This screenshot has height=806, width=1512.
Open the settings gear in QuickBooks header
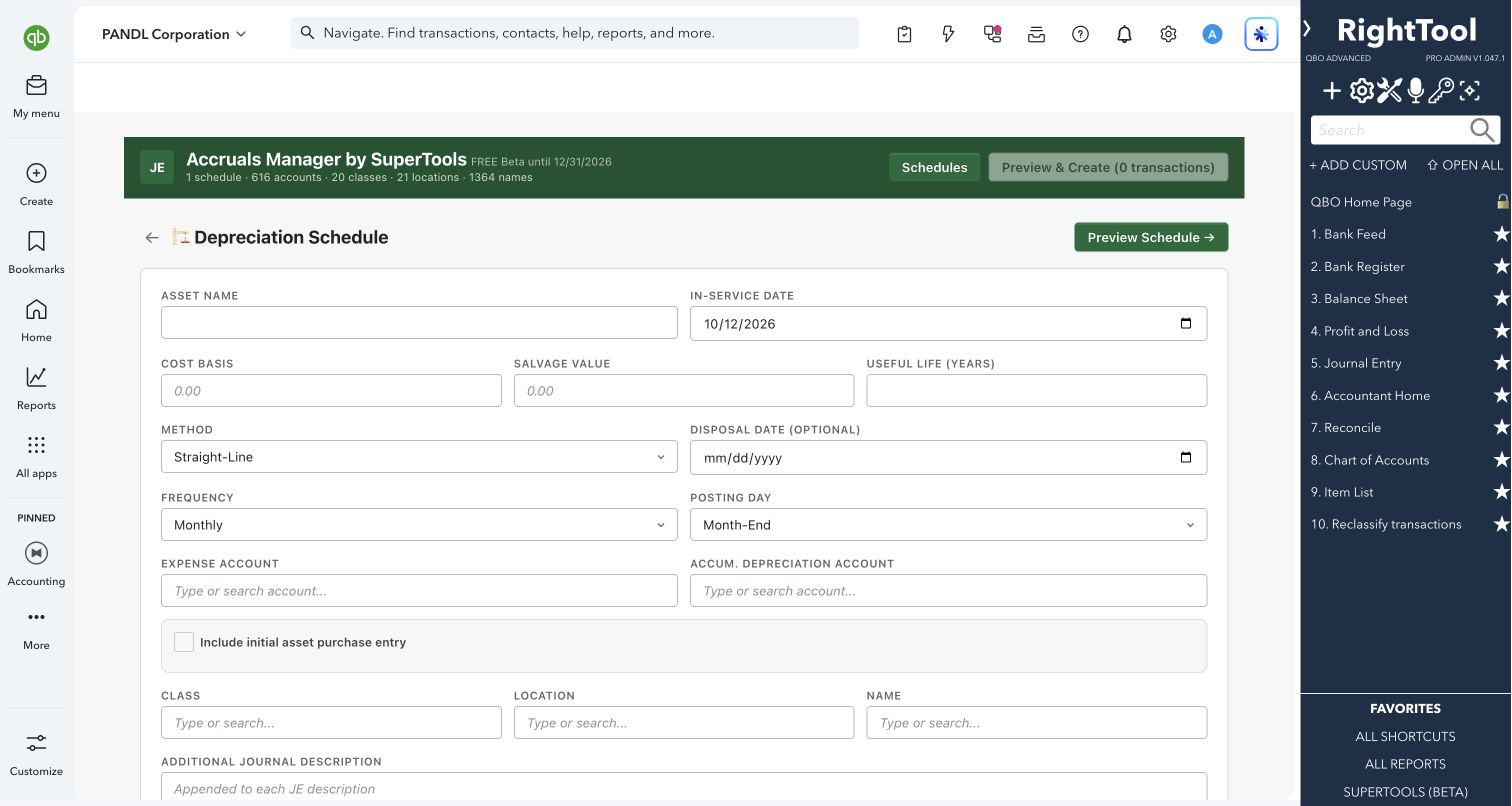[x=1168, y=34]
